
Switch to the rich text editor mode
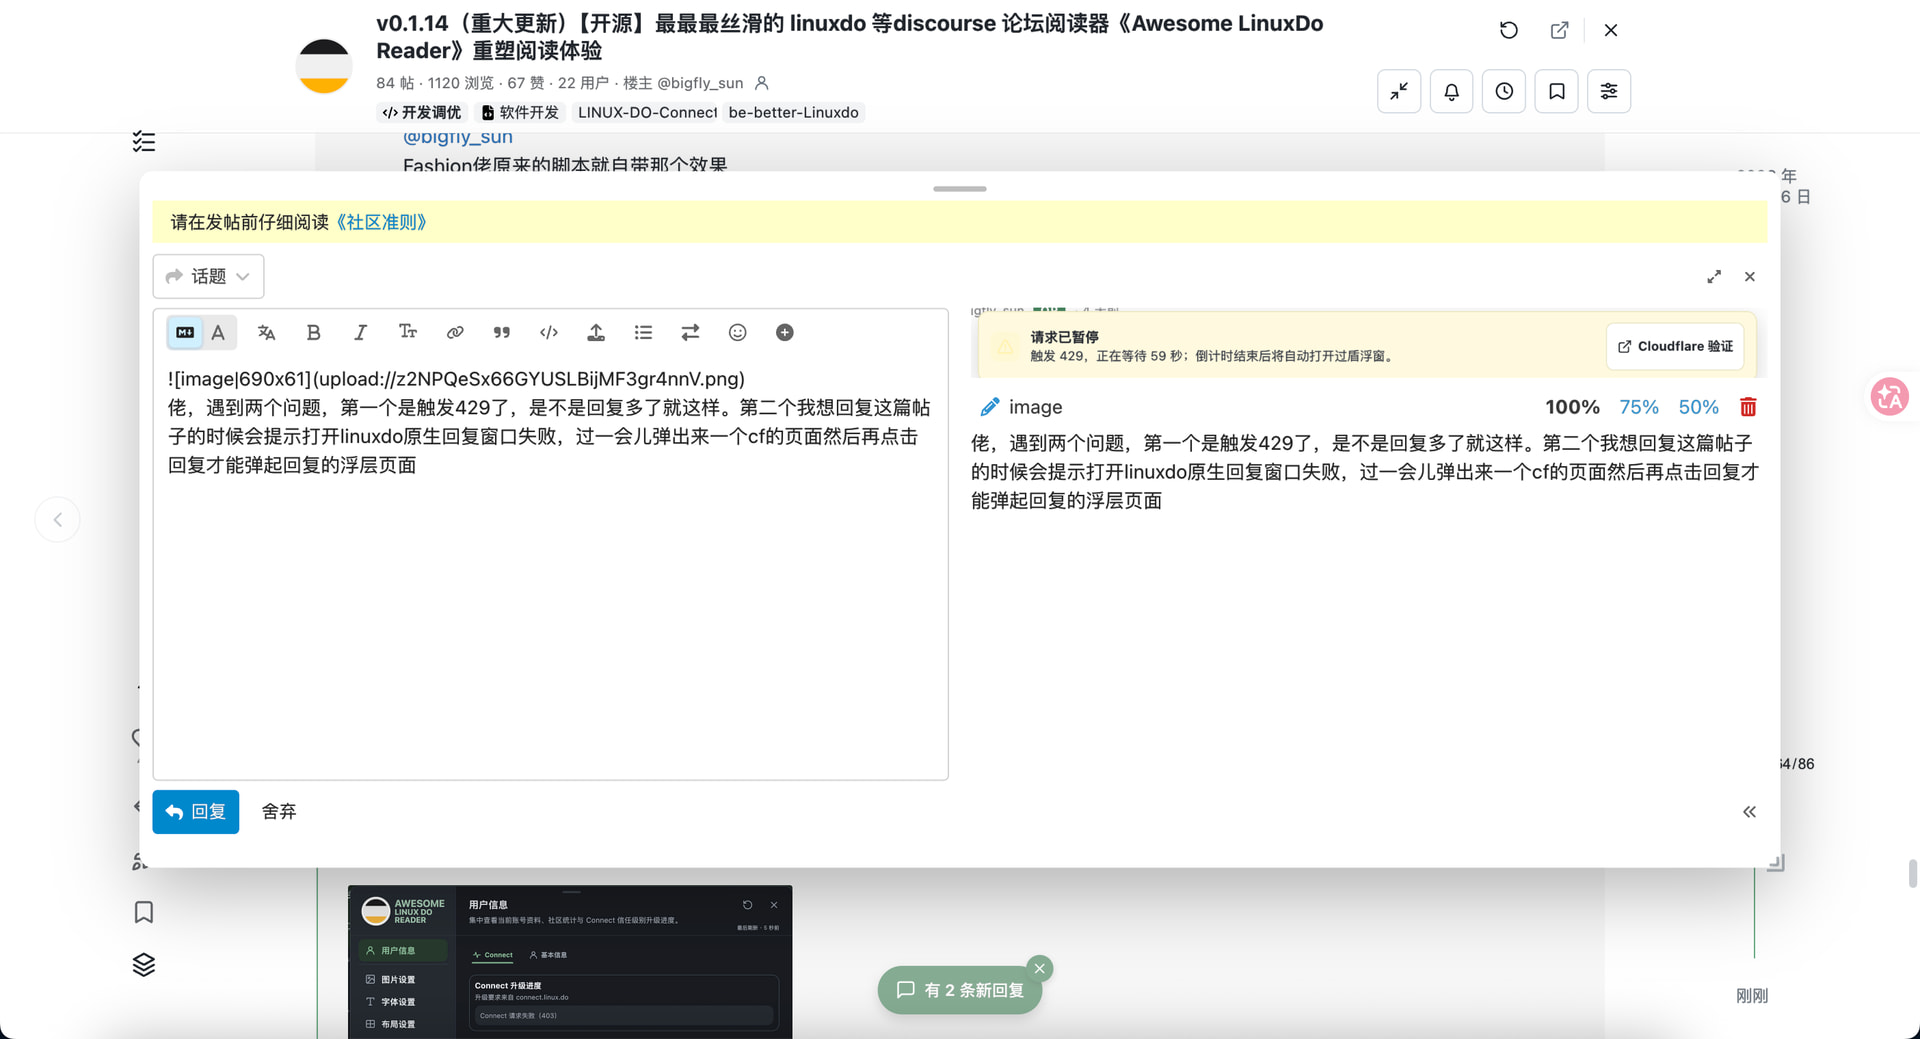point(218,333)
